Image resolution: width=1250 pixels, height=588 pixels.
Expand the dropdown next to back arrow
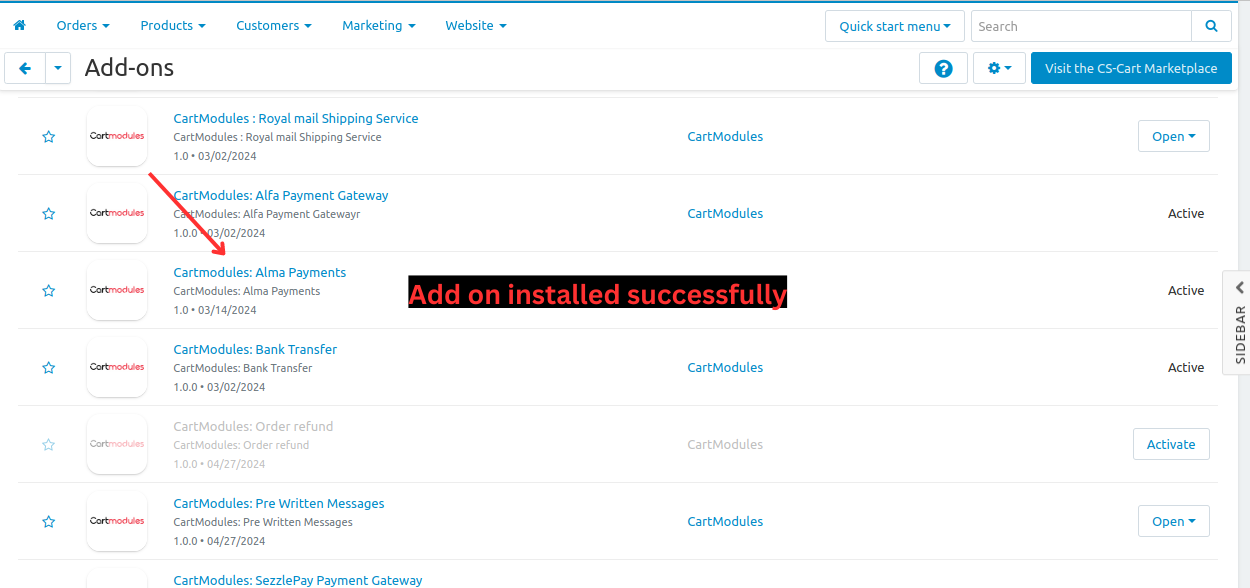(x=58, y=68)
